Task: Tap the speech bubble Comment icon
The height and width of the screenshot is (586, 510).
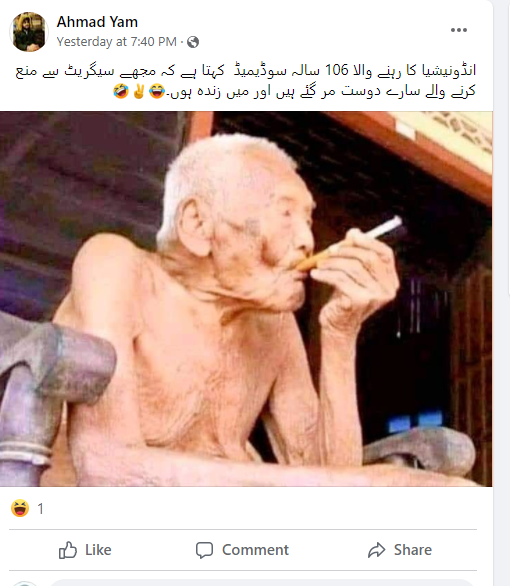Action: pos(204,550)
